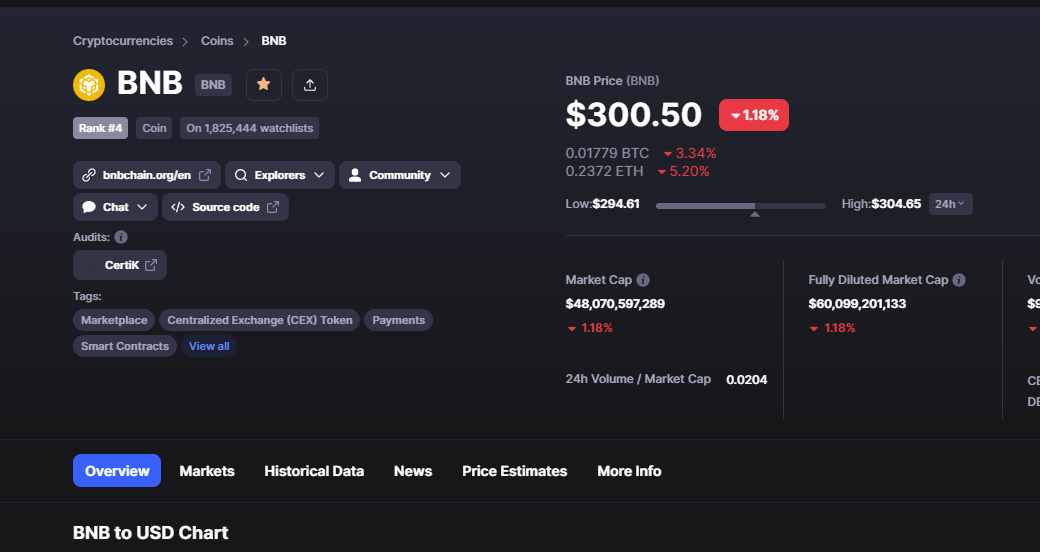The image size is (1040, 552).
Task: Click the 0.01779 BTC price text
Action: pyautogui.click(x=607, y=153)
